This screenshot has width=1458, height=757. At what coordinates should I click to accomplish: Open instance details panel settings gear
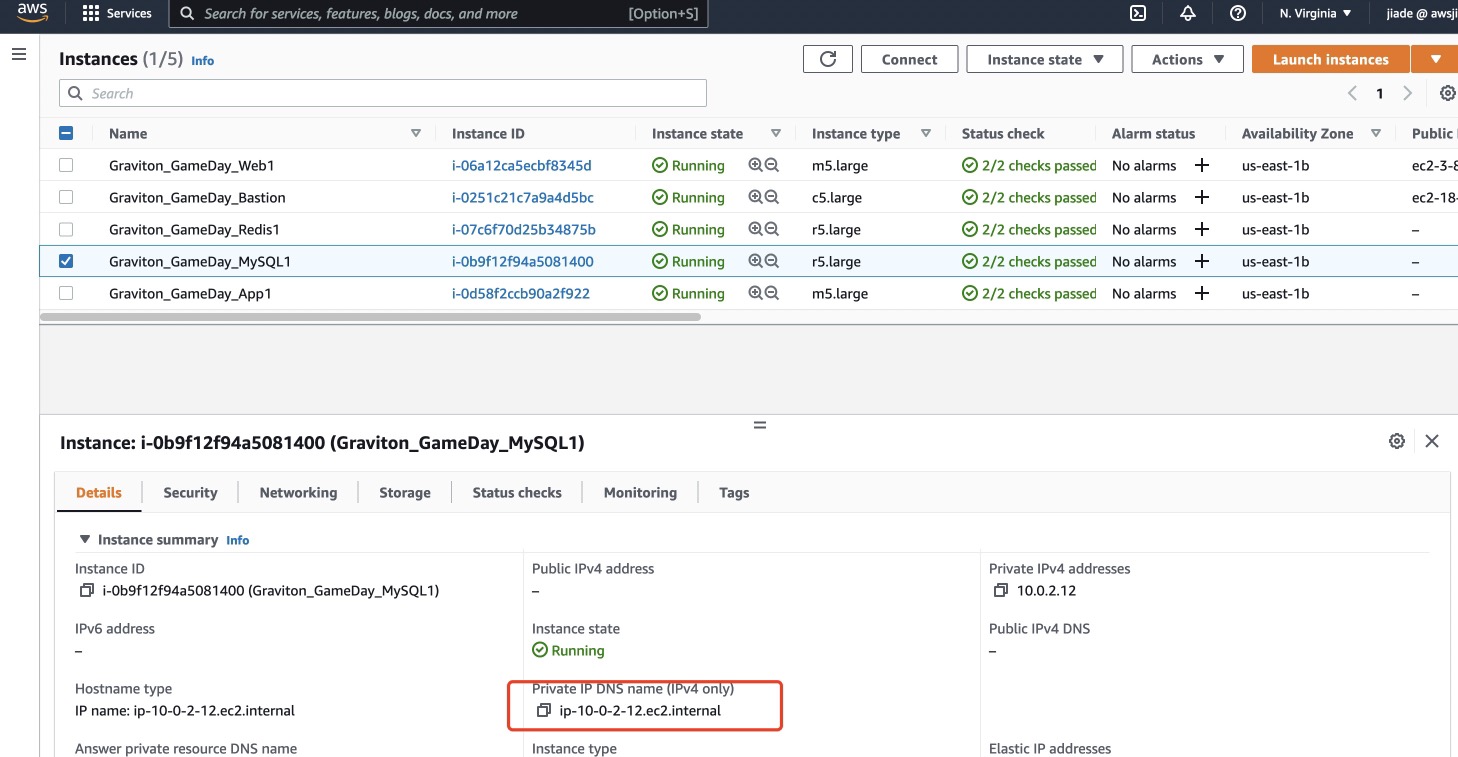[1397, 441]
